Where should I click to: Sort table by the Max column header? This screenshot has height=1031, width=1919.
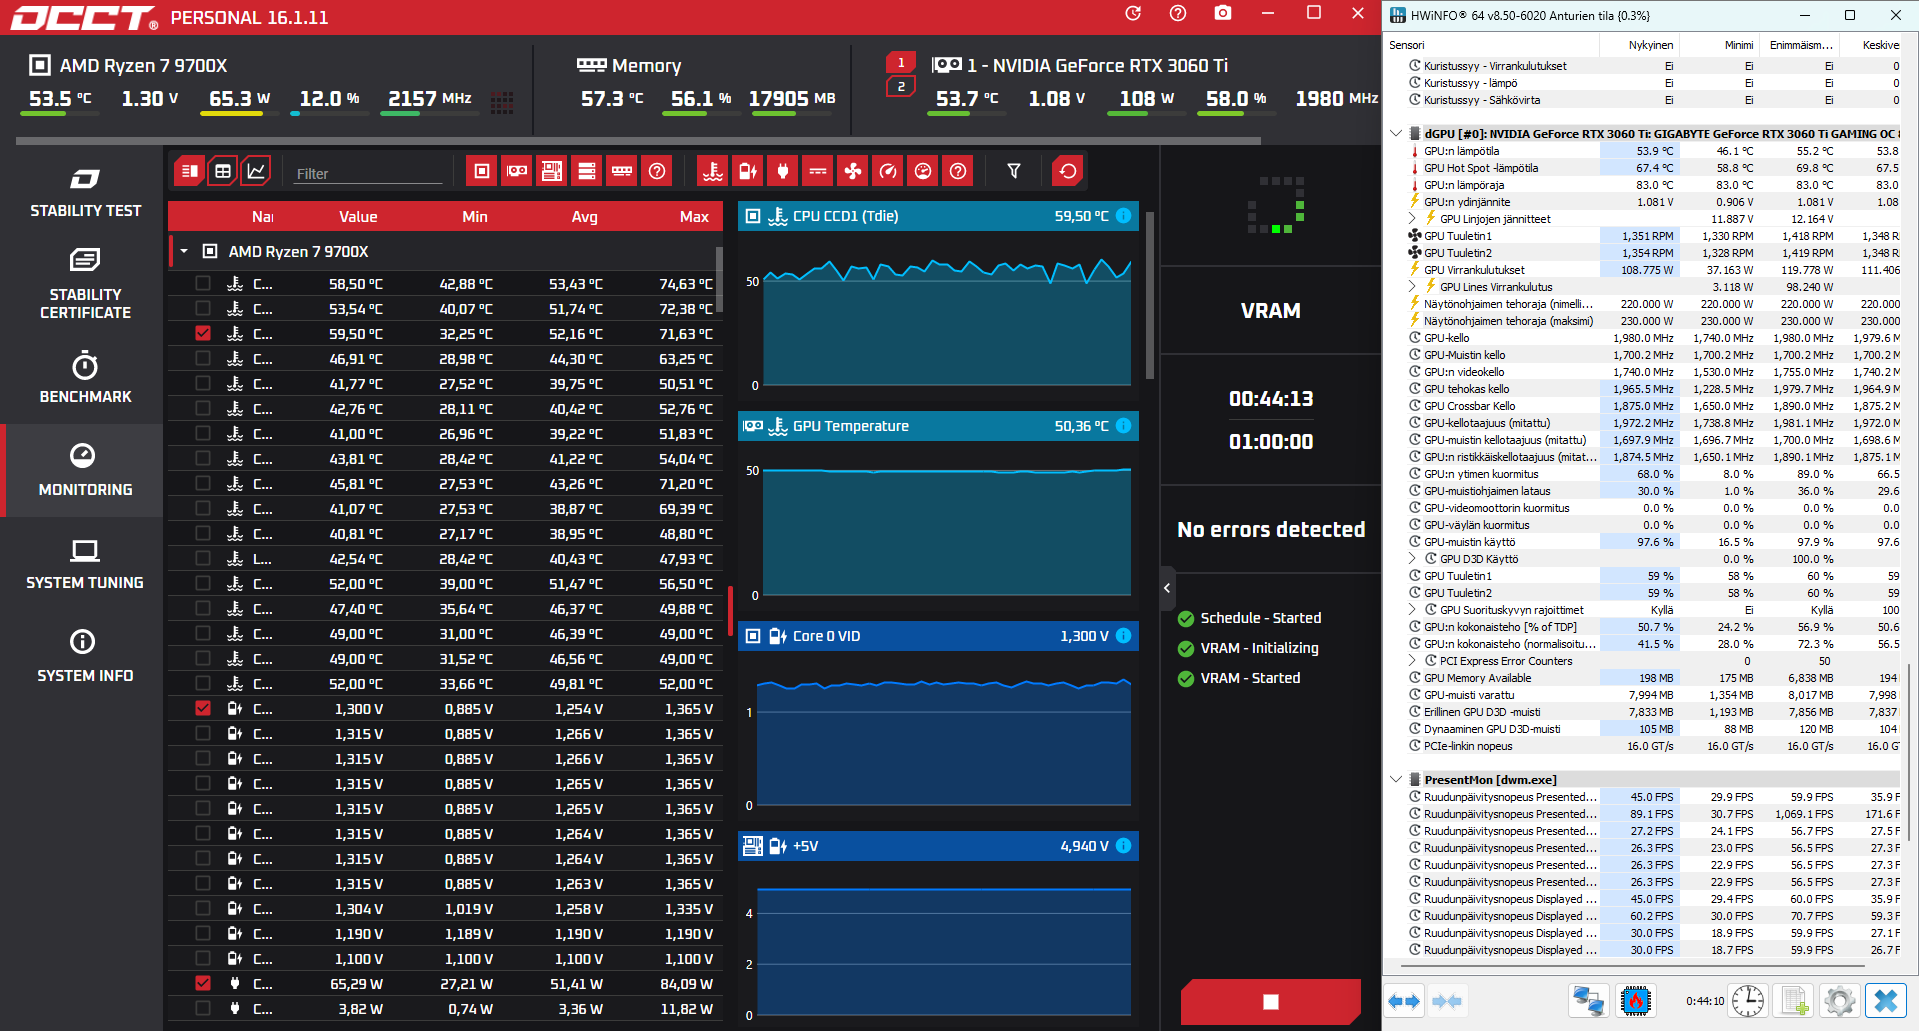(694, 216)
